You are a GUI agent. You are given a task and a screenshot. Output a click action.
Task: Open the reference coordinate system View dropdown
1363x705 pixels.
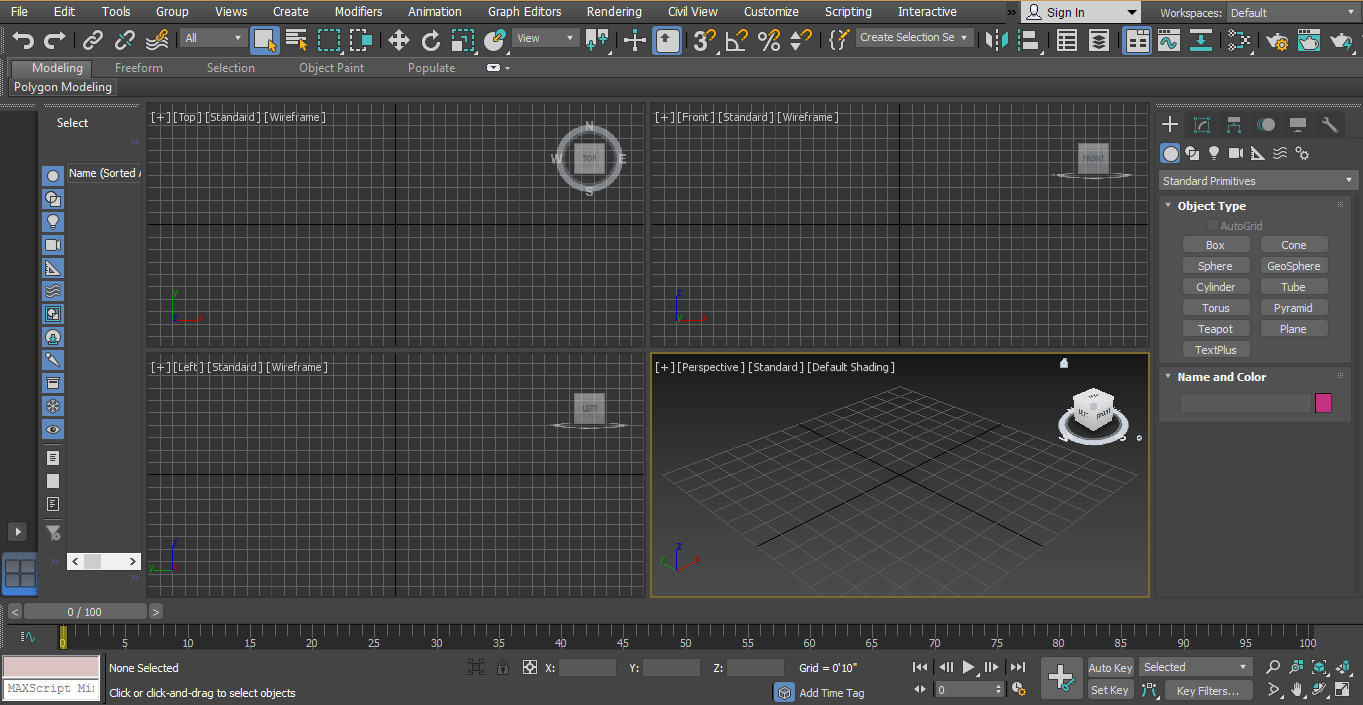pos(544,36)
